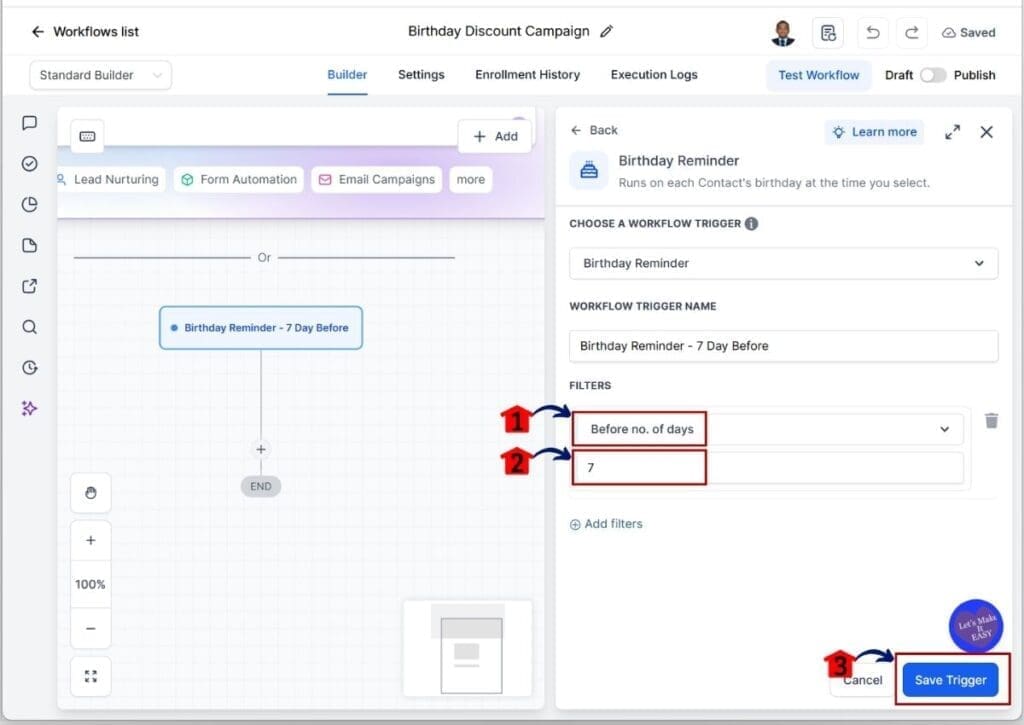Zoom out on the canvas
The image size is (1024, 725).
click(x=91, y=628)
